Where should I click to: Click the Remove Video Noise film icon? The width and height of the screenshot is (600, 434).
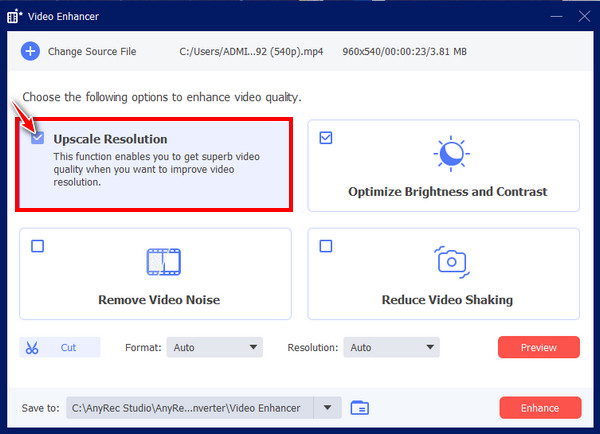[164, 262]
